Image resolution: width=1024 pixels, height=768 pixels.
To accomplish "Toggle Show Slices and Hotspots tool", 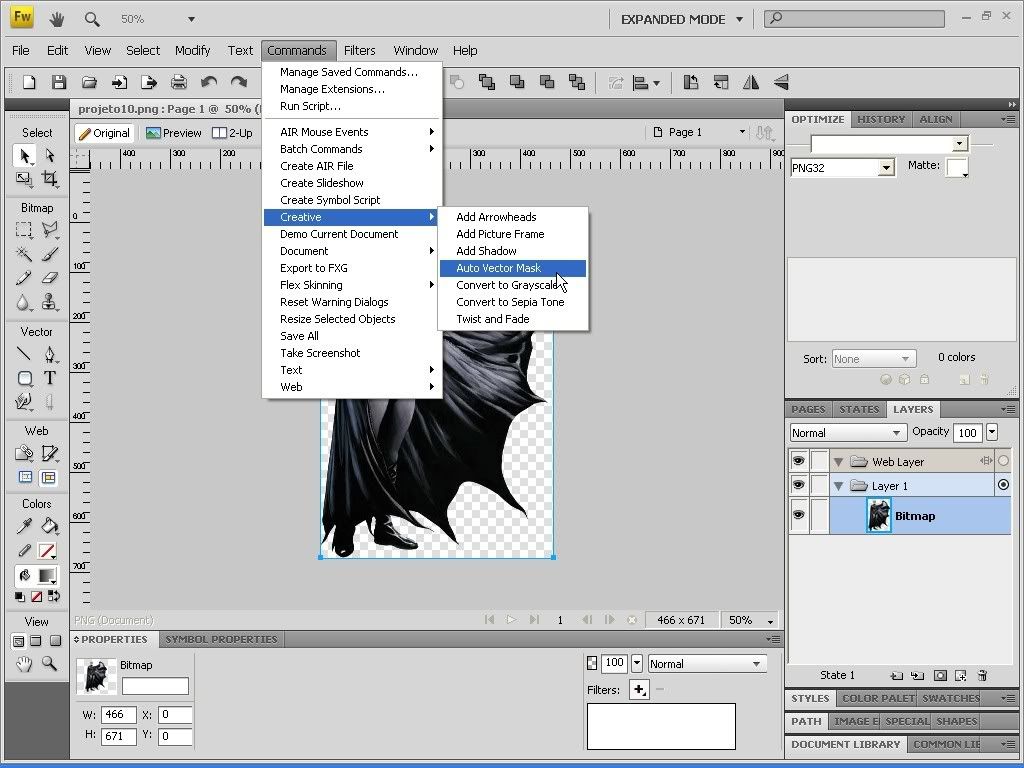I will click(x=49, y=477).
